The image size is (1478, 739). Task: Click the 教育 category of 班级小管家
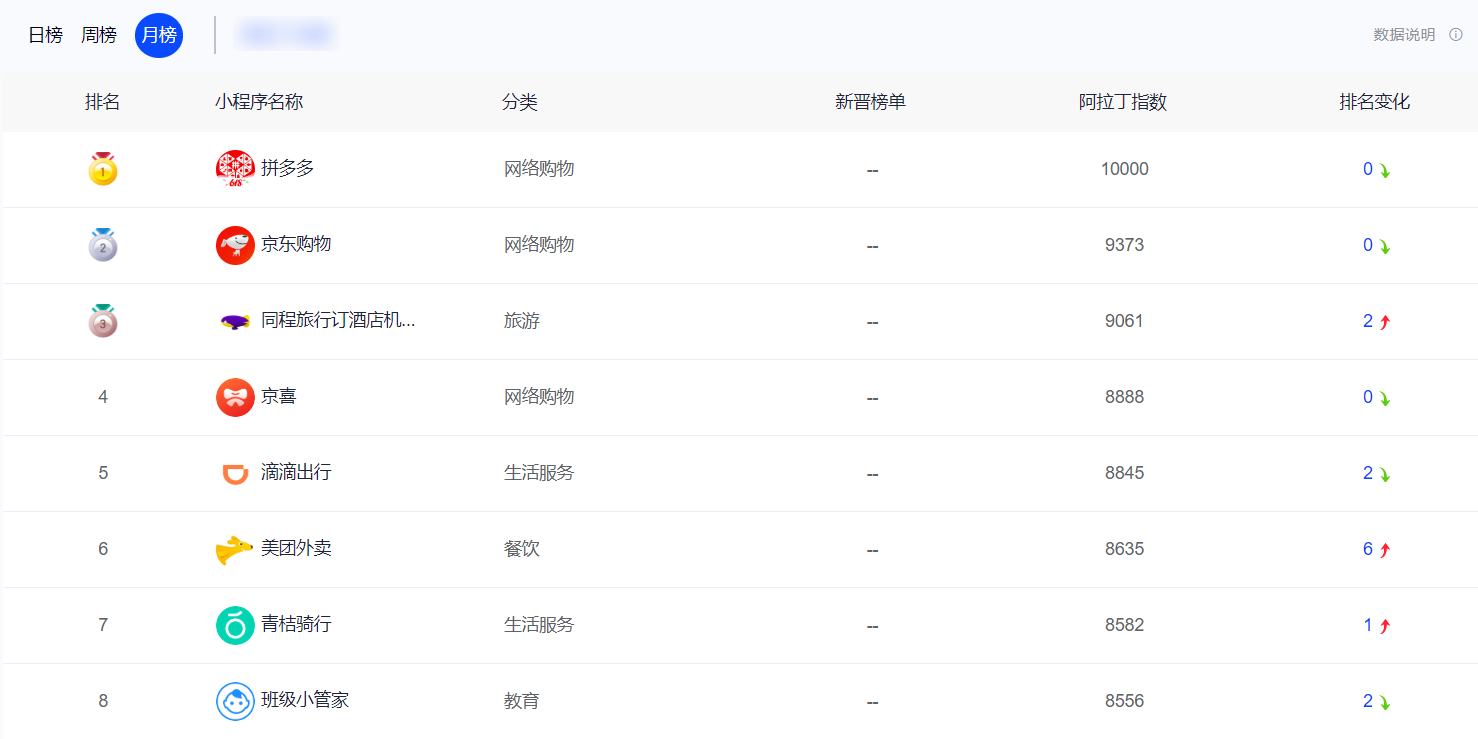[x=522, y=701]
